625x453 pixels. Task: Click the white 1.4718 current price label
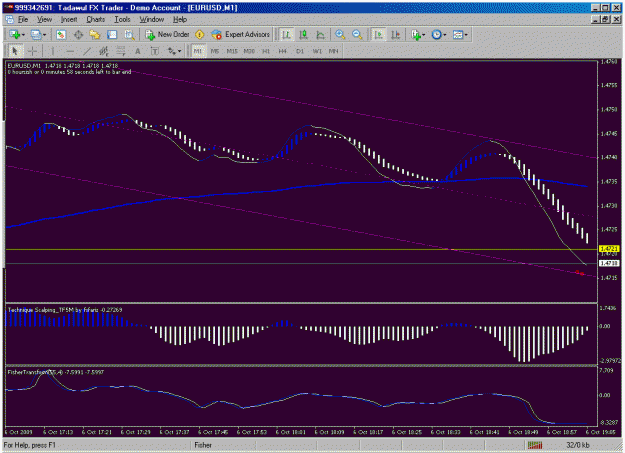pos(609,263)
